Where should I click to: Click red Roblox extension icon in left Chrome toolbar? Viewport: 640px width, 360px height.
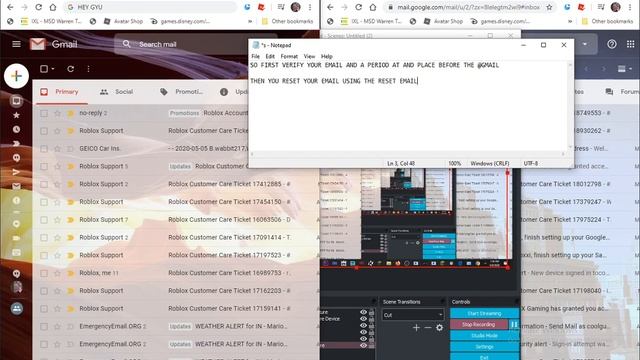tap(261, 7)
